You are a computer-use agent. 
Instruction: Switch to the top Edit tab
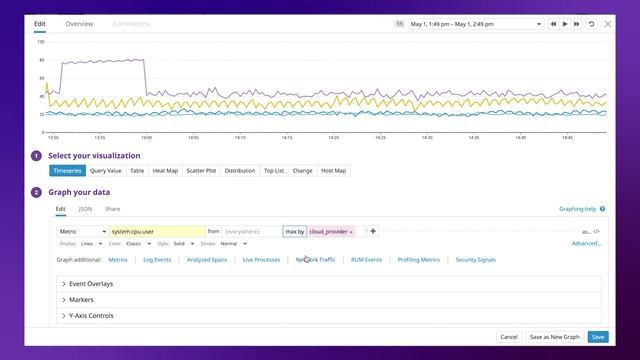pyautogui.click(x=40, y=24)
